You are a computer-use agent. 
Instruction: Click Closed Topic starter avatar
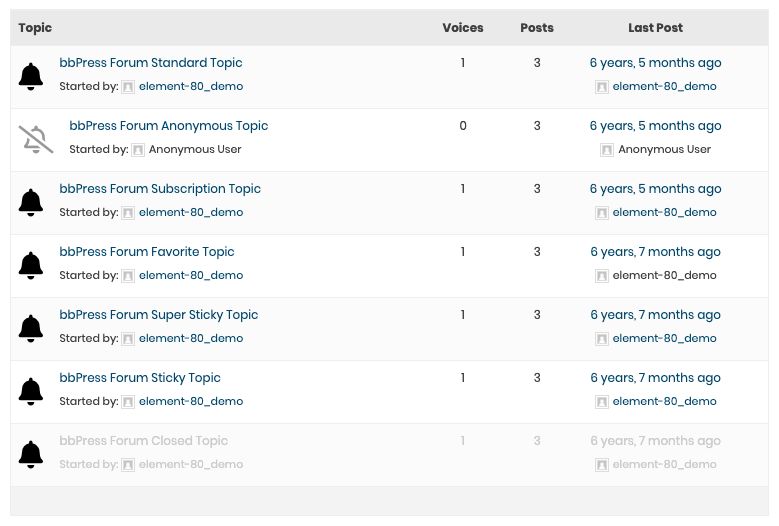click(x=128, y=465)
